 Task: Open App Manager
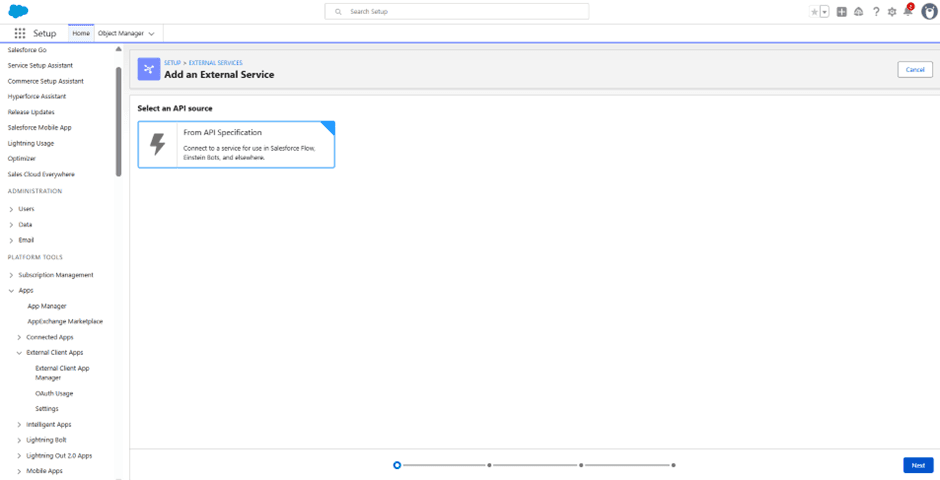(x=47, y=306)
